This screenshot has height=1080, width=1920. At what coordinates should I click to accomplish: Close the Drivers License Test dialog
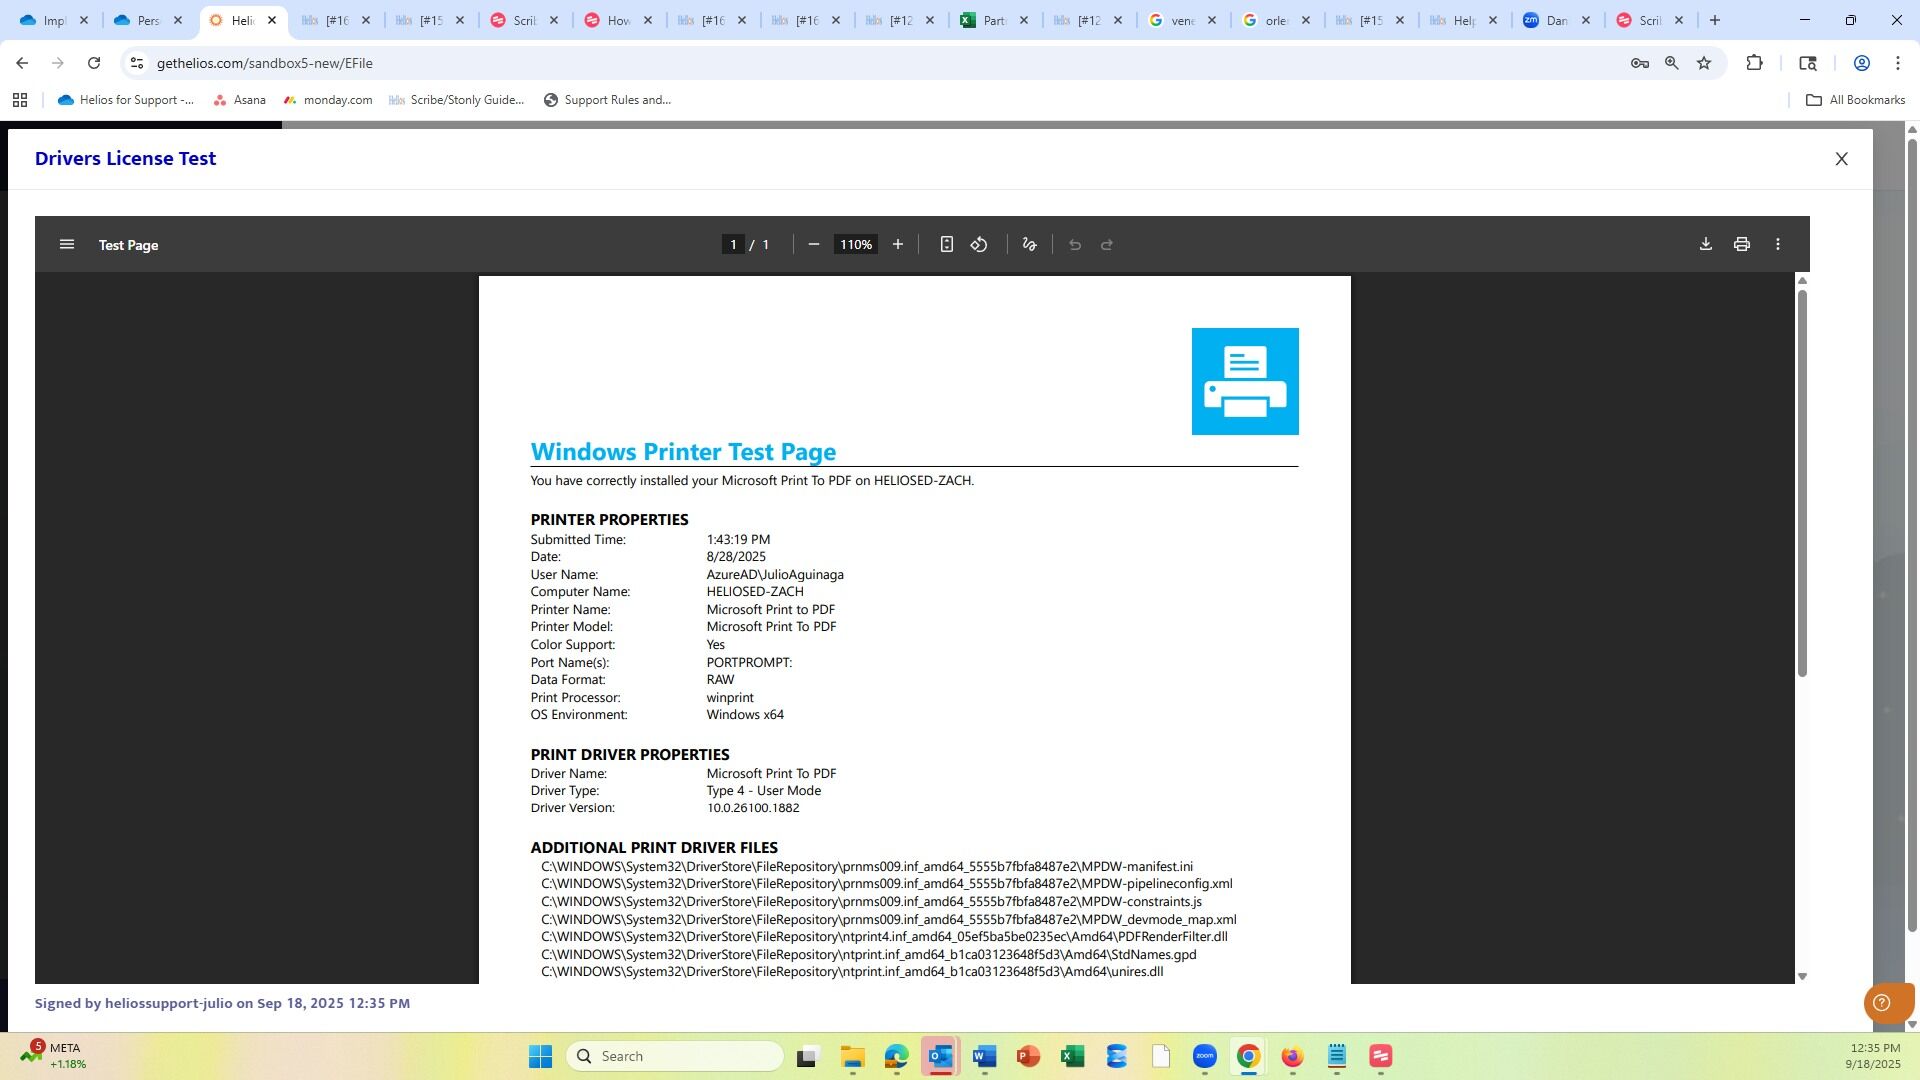(1841, 159)
